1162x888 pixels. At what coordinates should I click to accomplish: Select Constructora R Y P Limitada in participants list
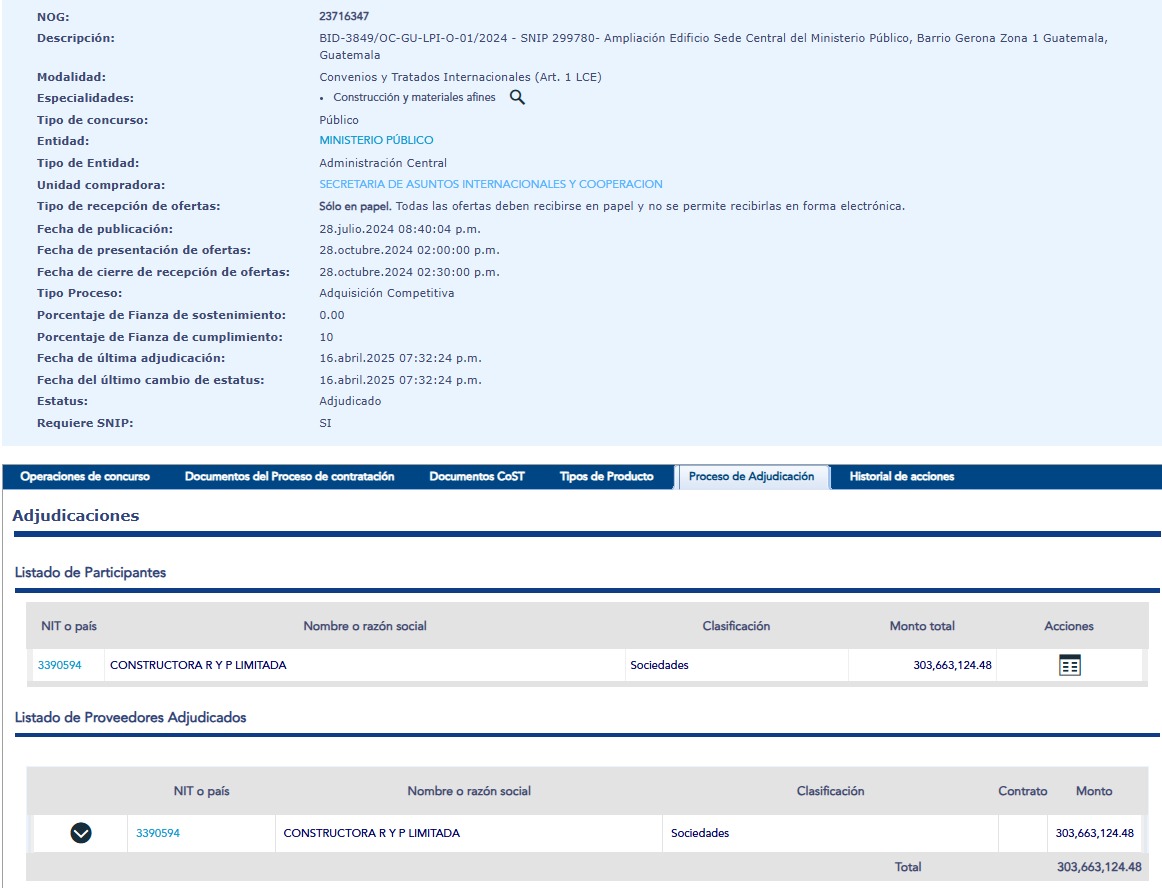coord(198,665)
